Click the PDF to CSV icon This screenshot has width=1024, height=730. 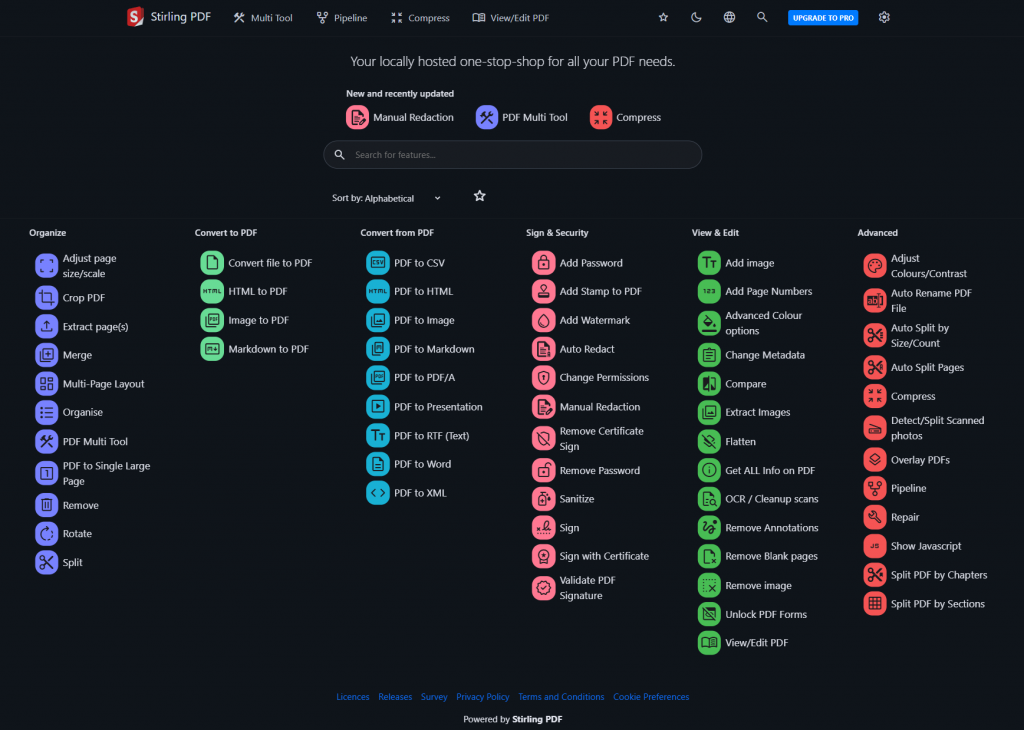377,262
